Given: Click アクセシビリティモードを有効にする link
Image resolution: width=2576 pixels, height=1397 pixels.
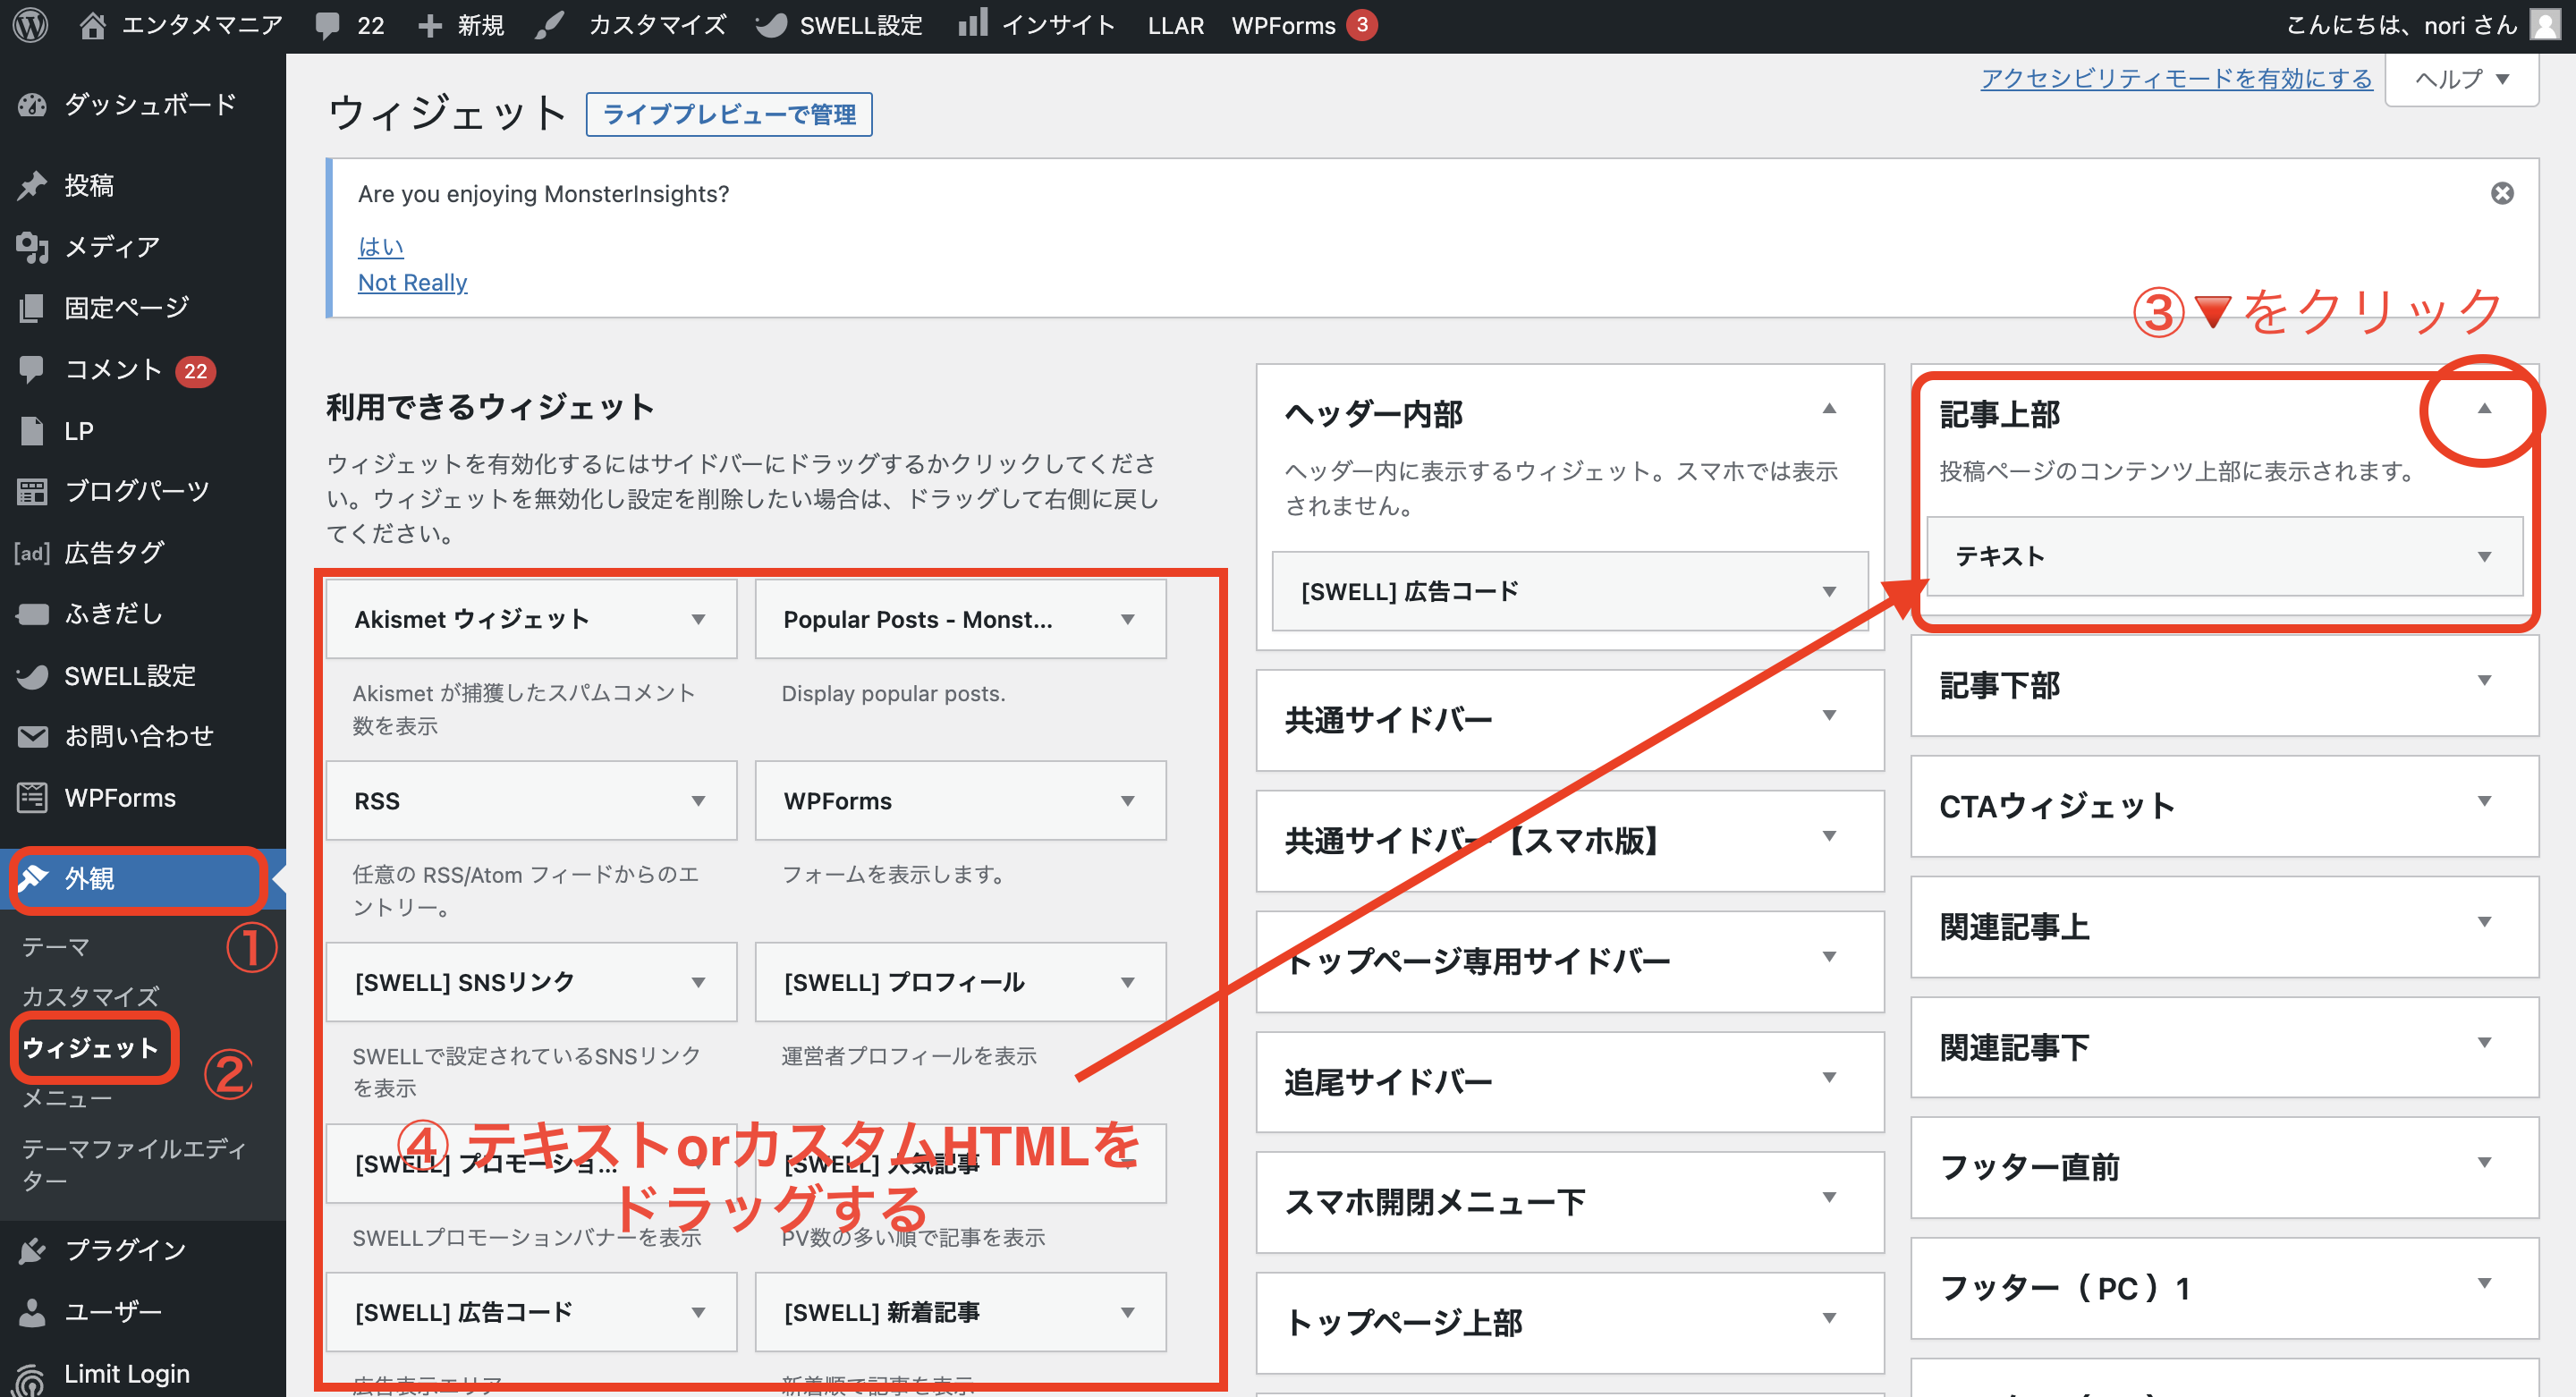Looking at the screenshot, I should coord(2176,79).
